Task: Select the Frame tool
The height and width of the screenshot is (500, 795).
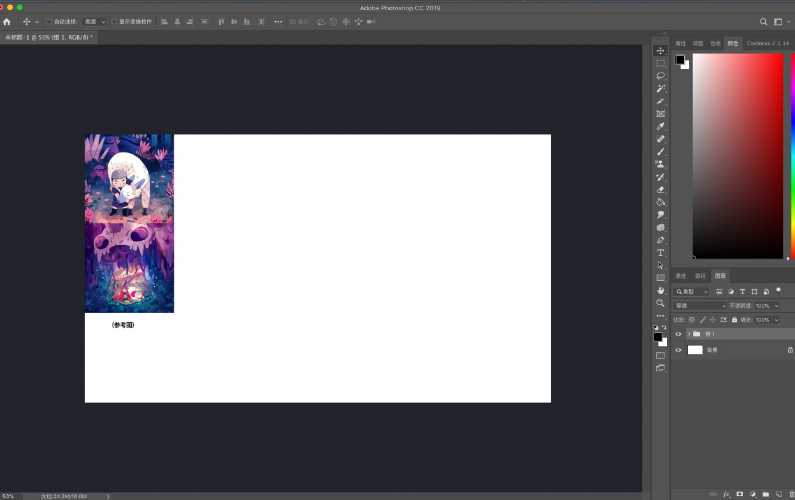Action: point(660,114)
